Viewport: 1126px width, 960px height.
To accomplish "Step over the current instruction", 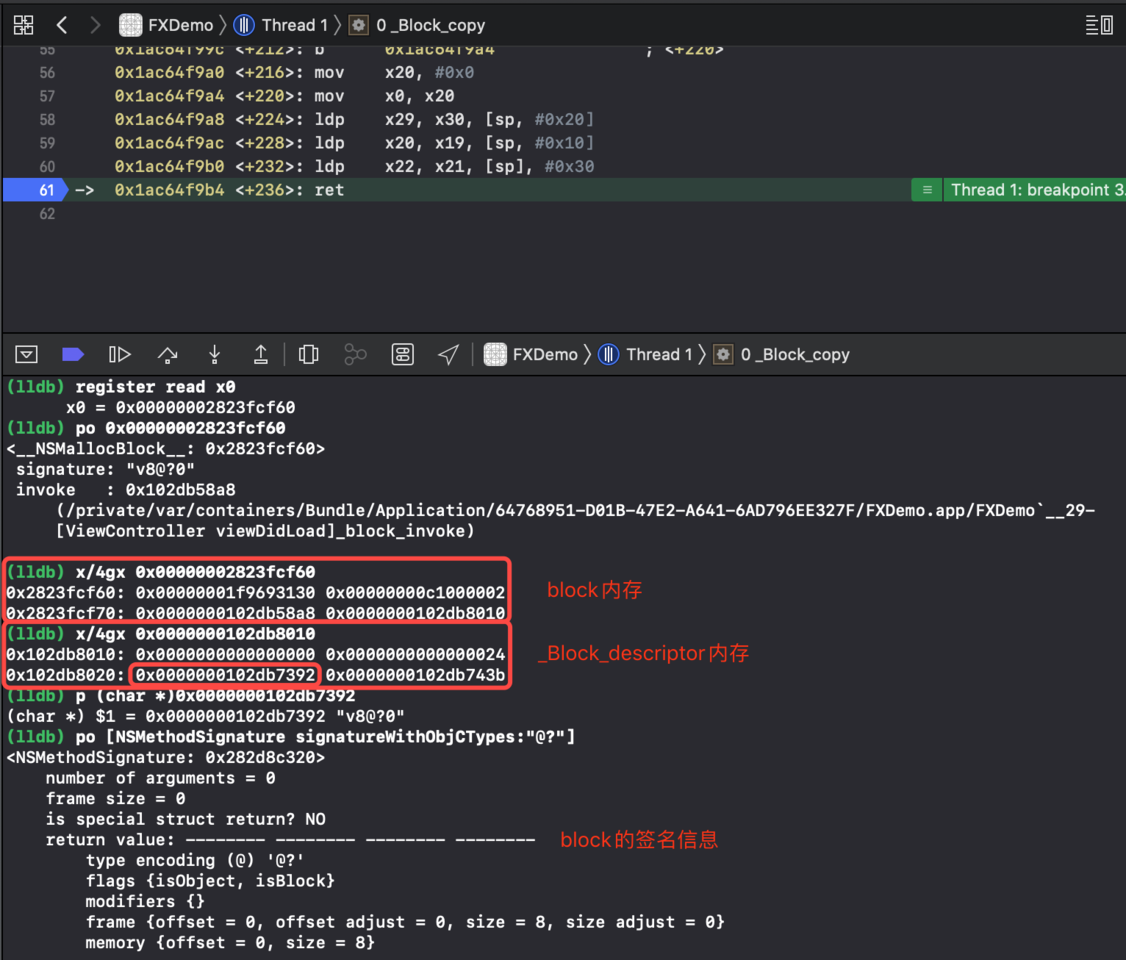I will [167, 354].
